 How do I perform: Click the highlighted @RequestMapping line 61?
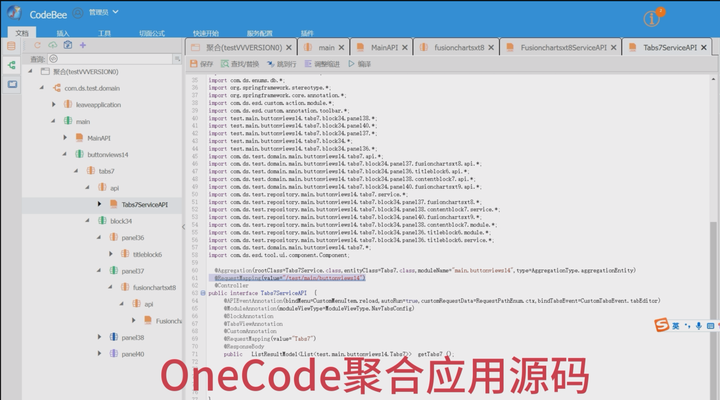287,278
